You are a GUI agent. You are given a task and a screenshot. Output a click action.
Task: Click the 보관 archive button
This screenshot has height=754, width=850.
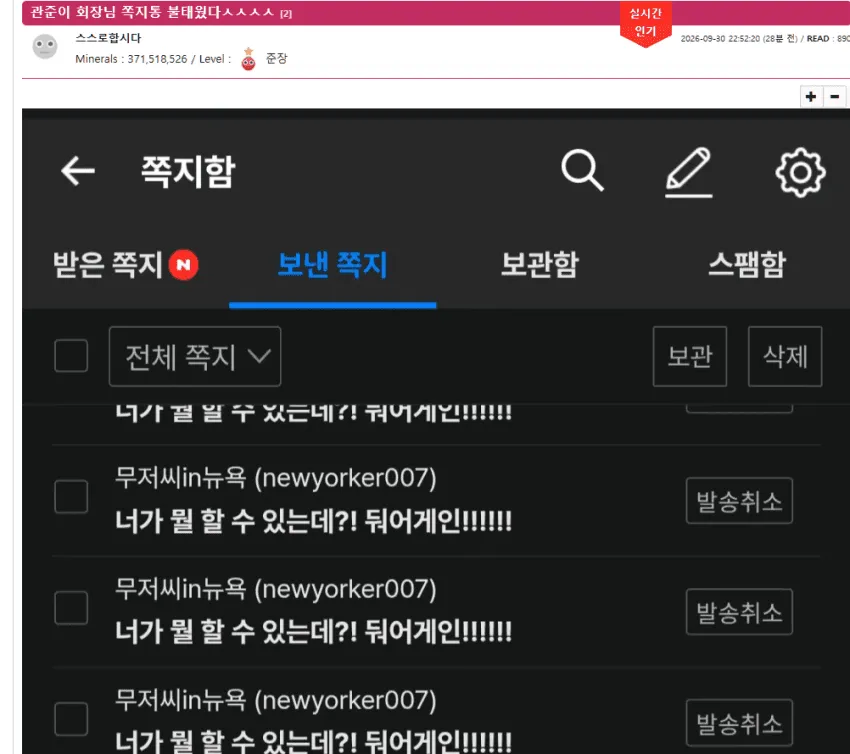pos(690,356)
